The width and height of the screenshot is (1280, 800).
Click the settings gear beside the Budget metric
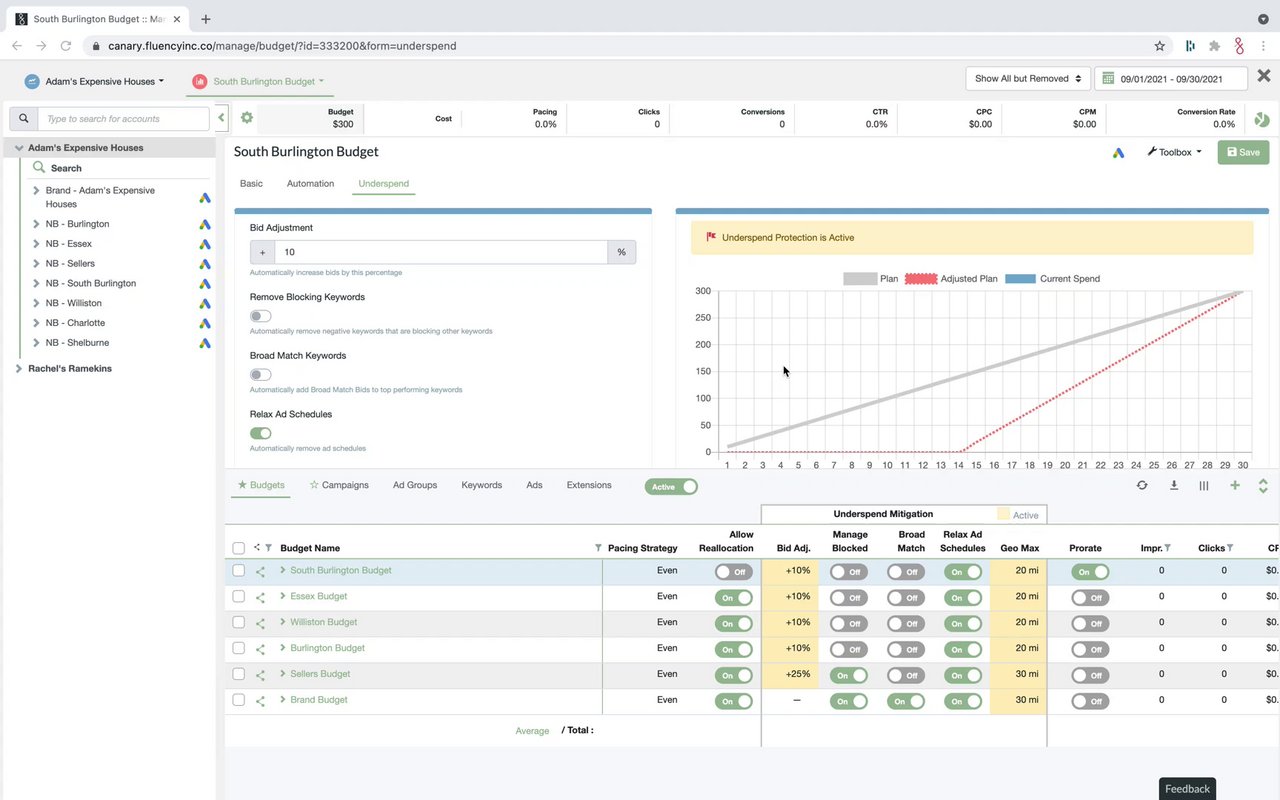pyautogui.click(x=247, y=118)
